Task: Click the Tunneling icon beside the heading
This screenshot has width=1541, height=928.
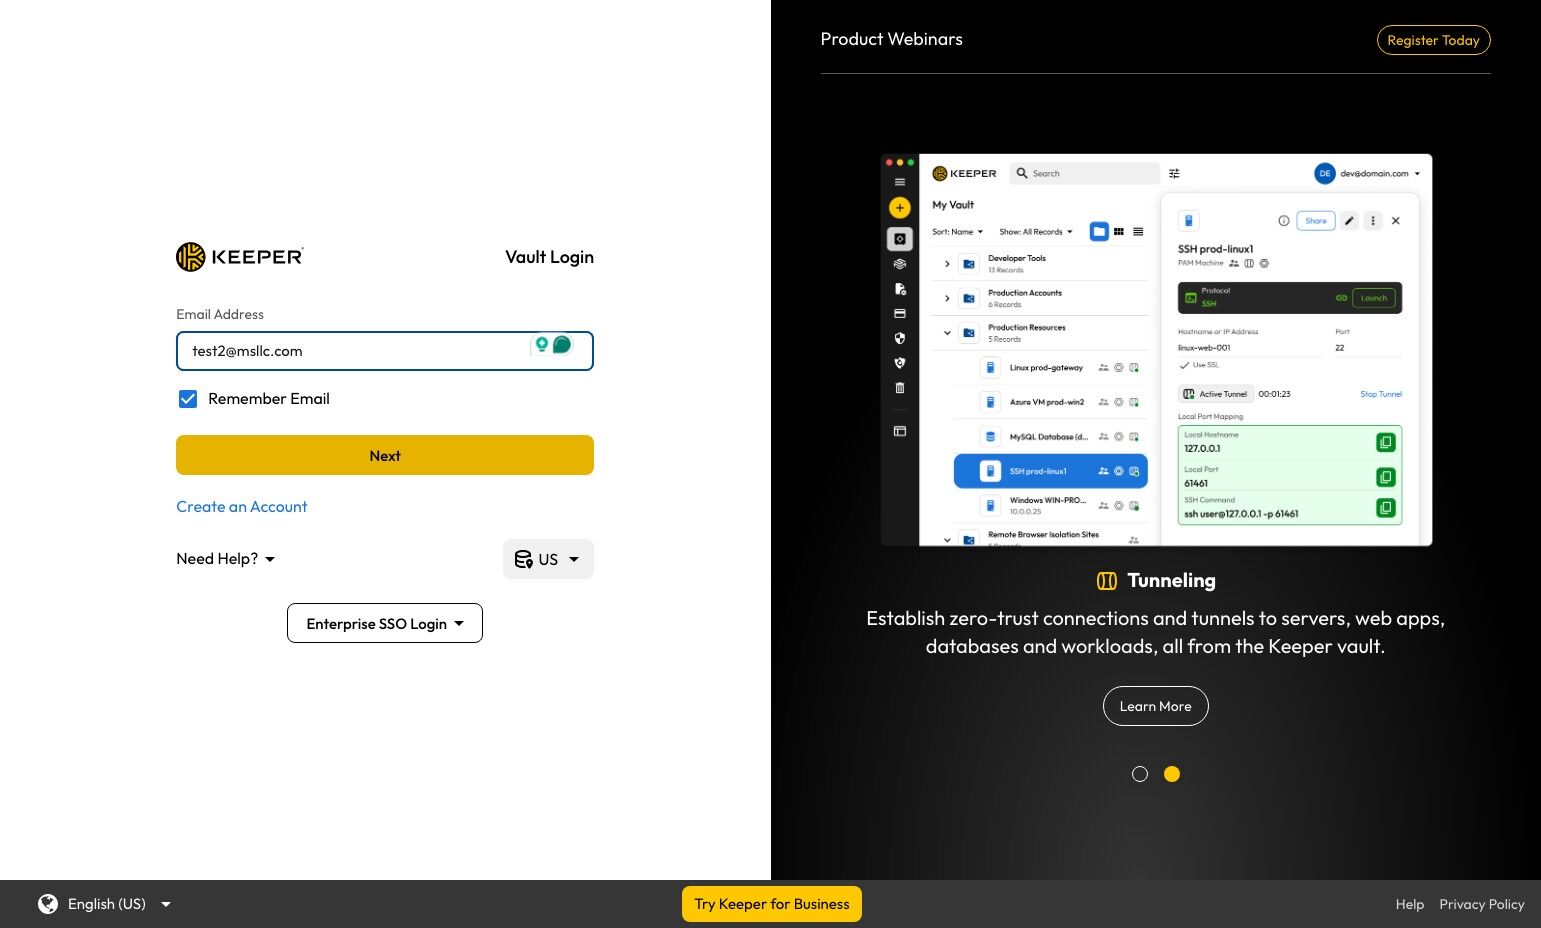Action: [x=1106, y=581]
